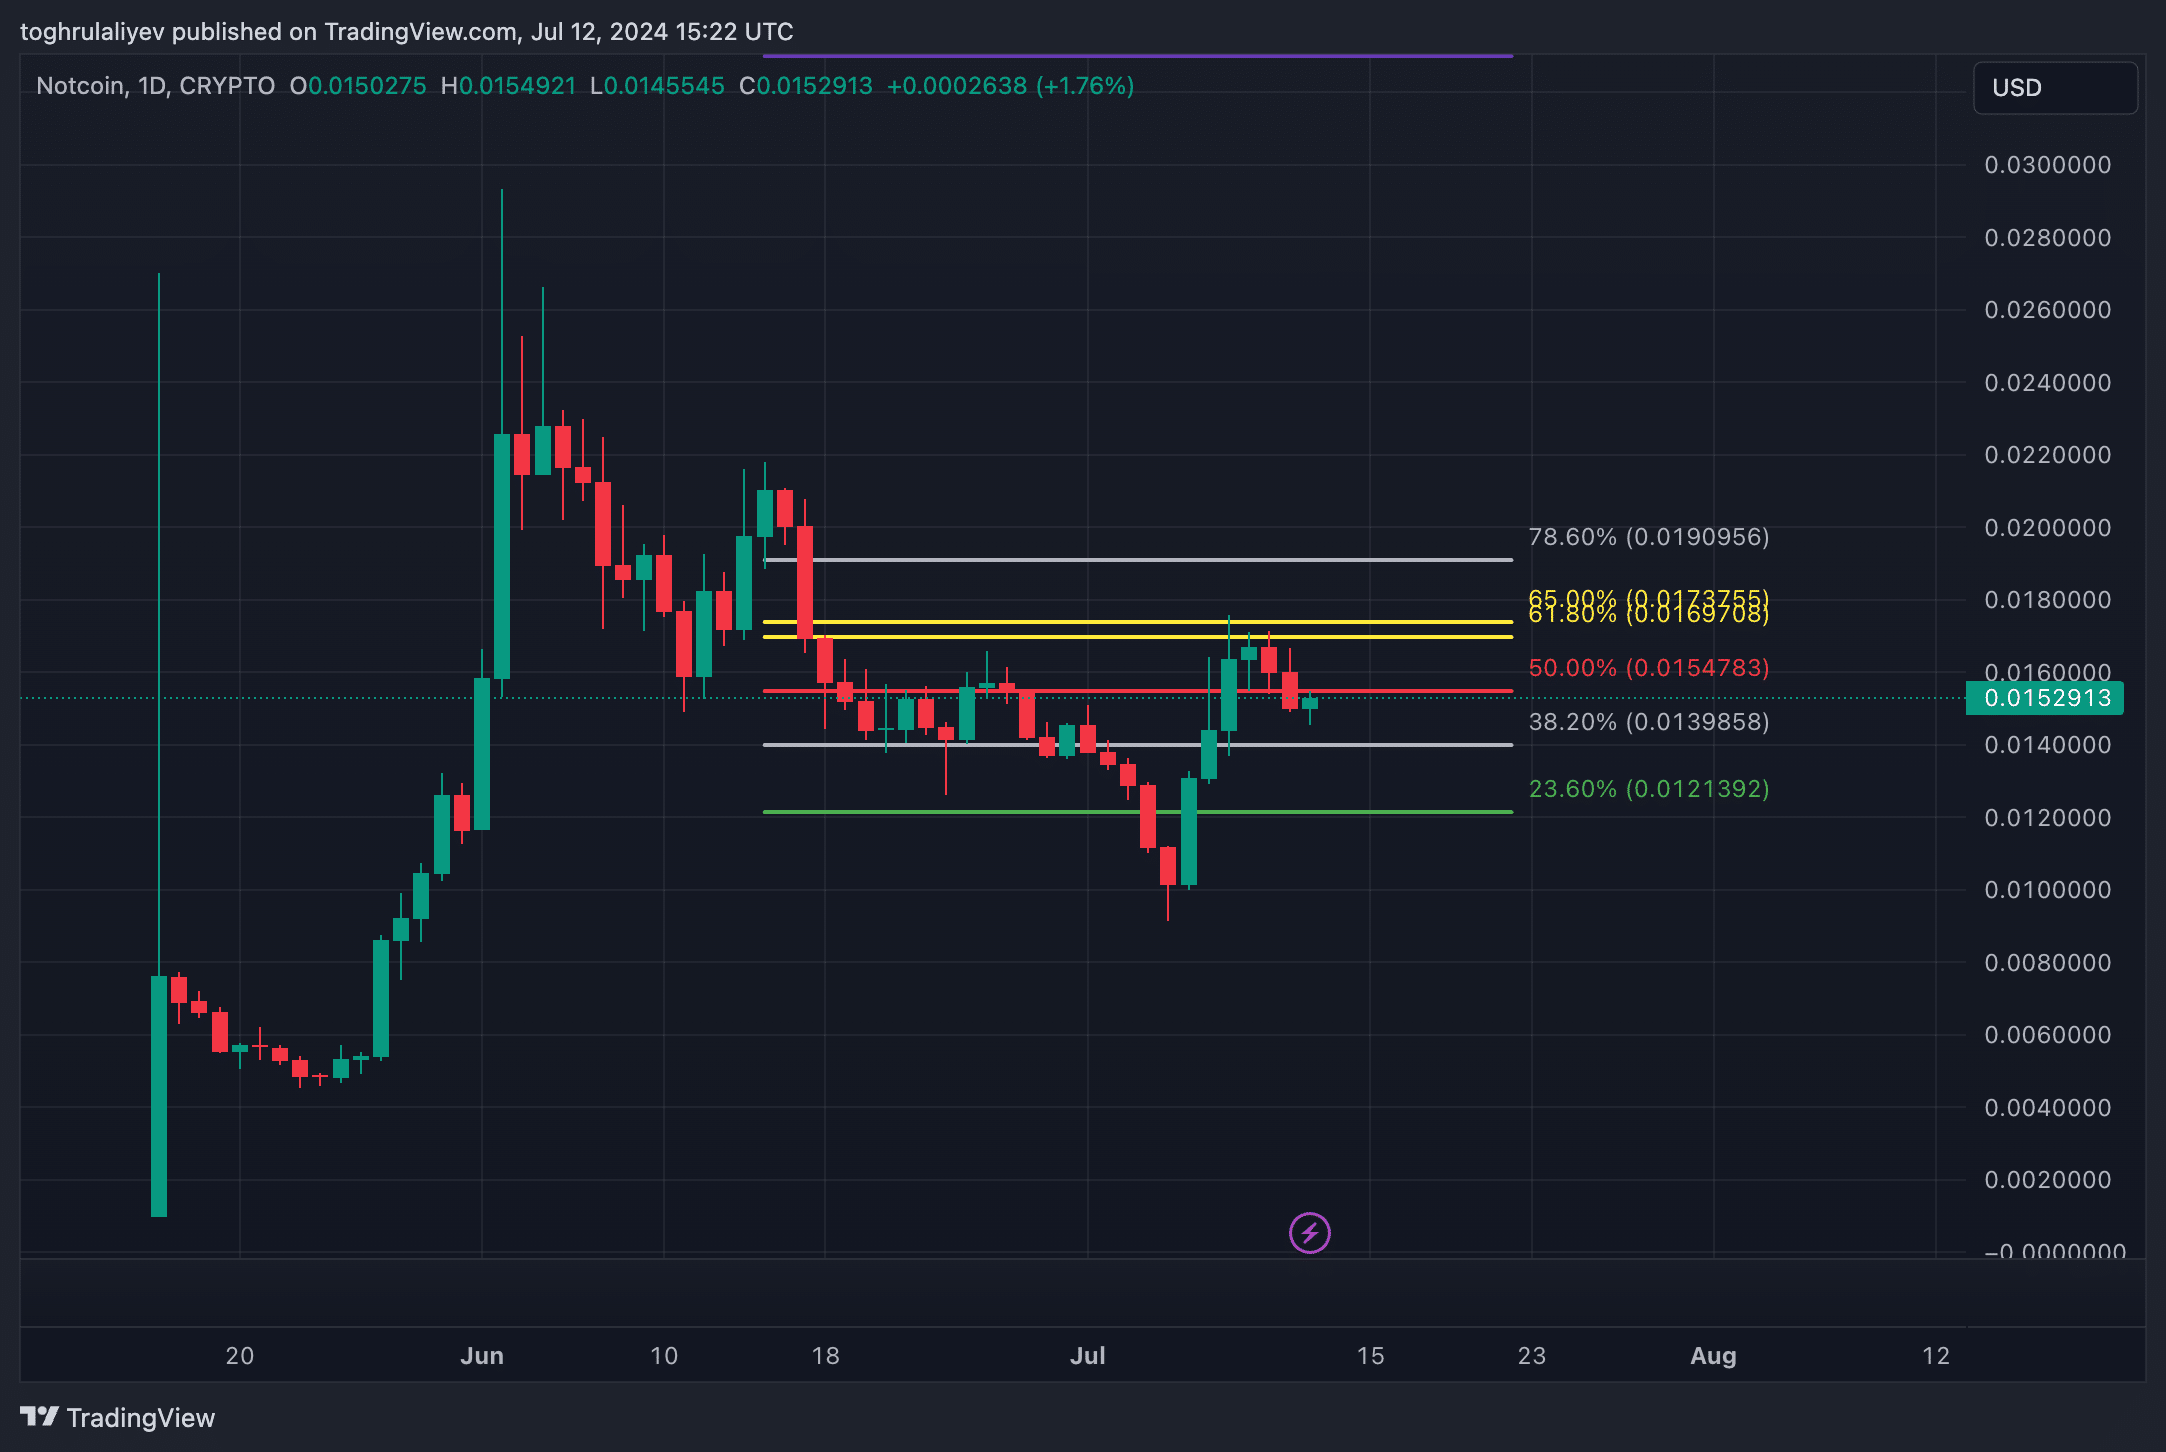Click the High value 0.0154921

pos(517,86)
